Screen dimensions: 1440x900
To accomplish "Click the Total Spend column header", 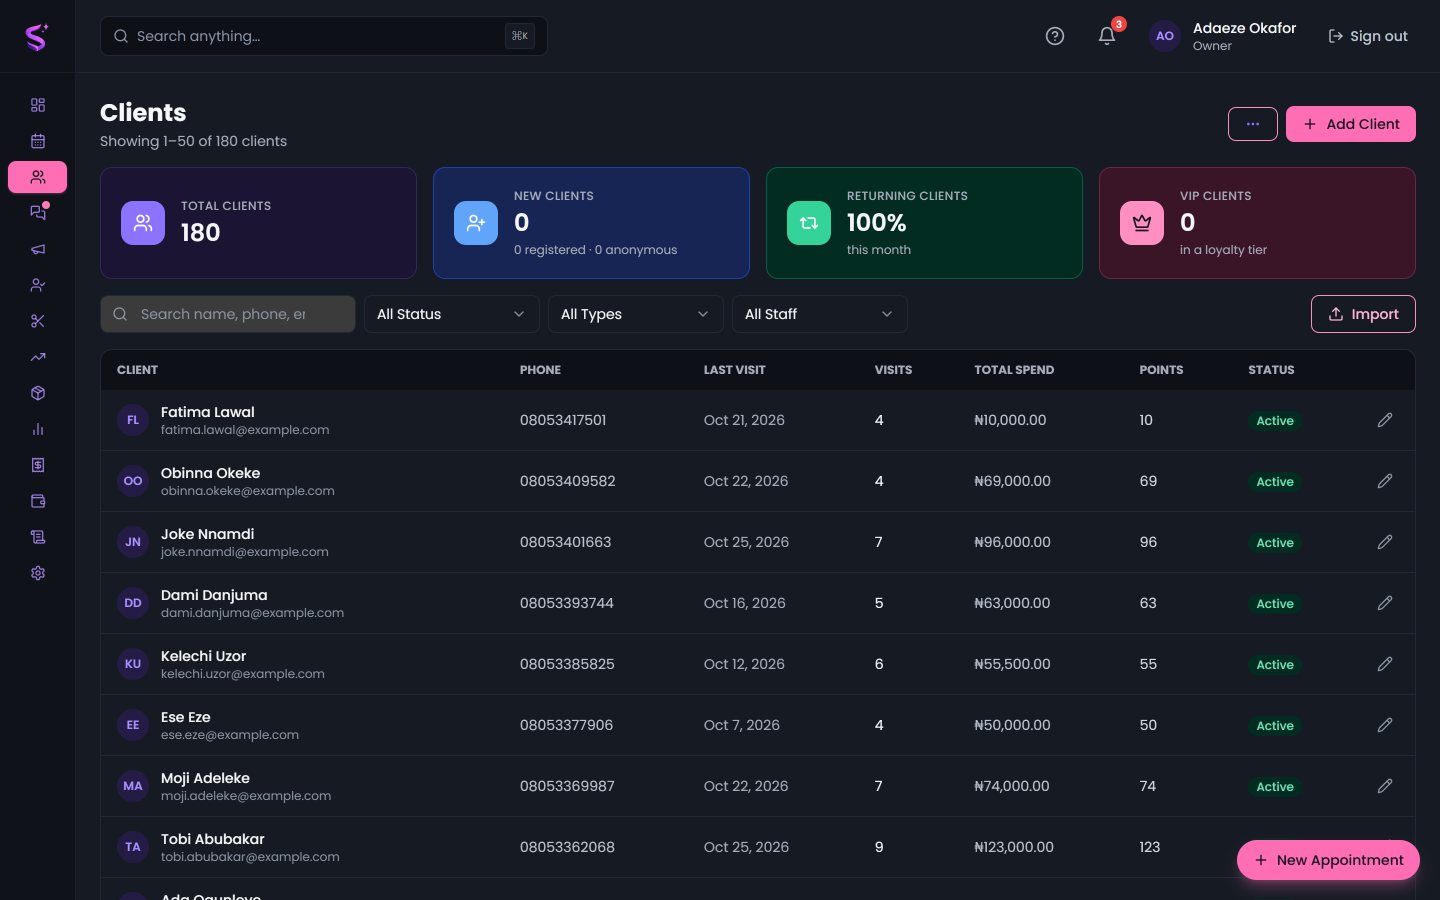I will coord(1014,370).
